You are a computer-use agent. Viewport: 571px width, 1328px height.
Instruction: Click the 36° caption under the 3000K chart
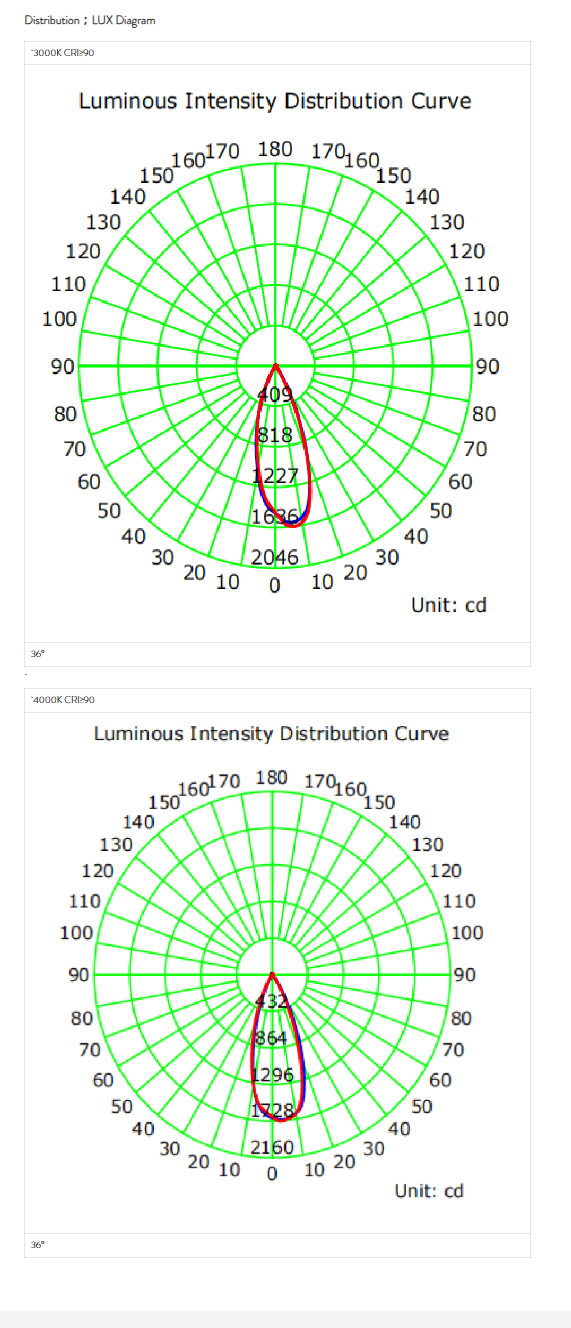37,654
